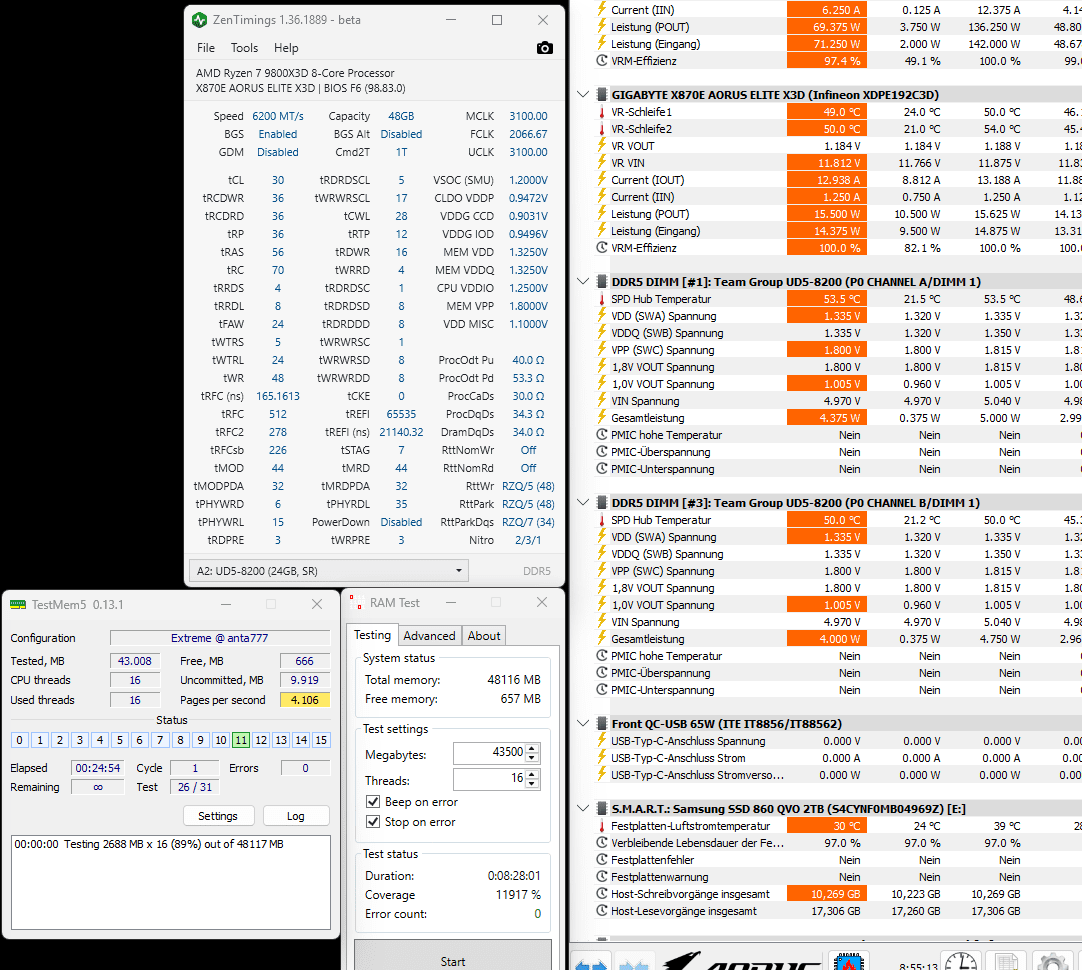Click thermometer icon beside Festplatten-Luftstromtemperatur

coord(602,826)
